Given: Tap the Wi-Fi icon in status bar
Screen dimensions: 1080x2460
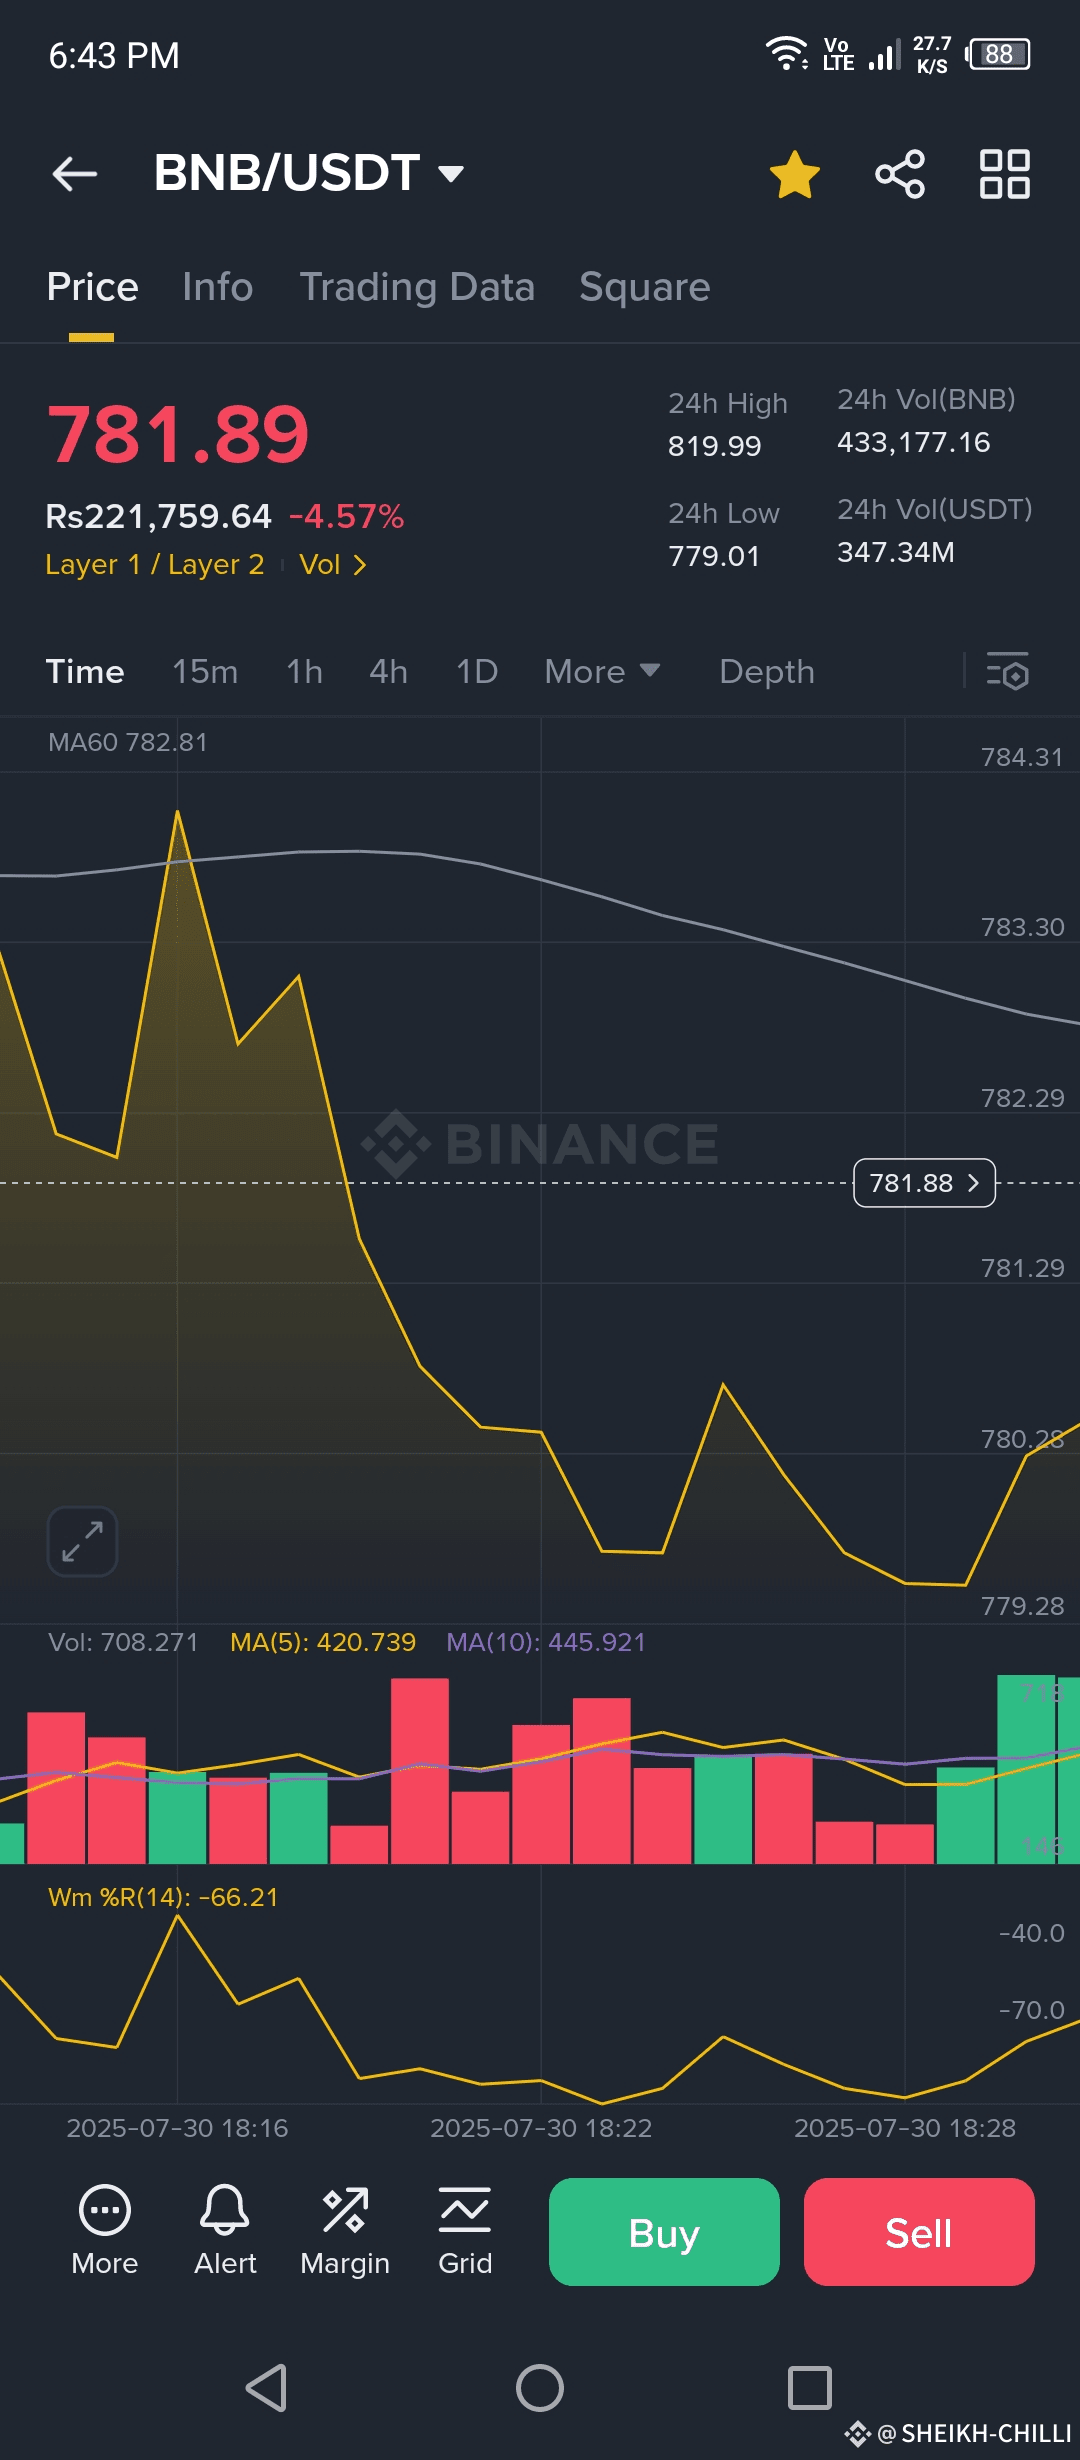Looking at the screenshot, I should (787, 53).
